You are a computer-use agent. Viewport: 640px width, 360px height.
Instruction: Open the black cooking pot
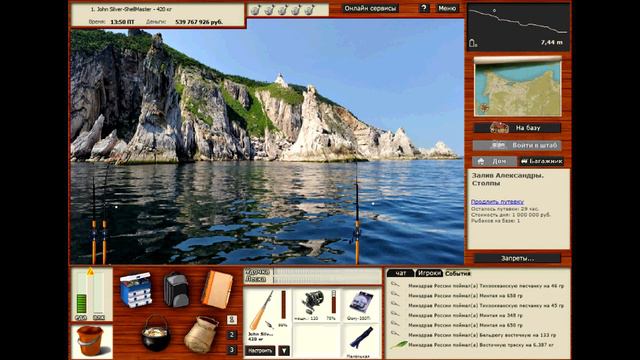(156, 333)
